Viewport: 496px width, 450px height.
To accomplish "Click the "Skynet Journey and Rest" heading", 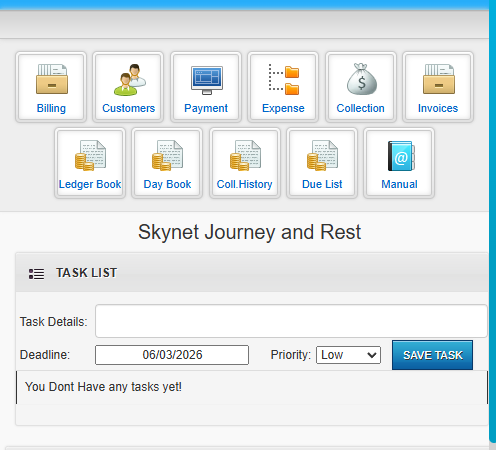I will coord(249,232).
